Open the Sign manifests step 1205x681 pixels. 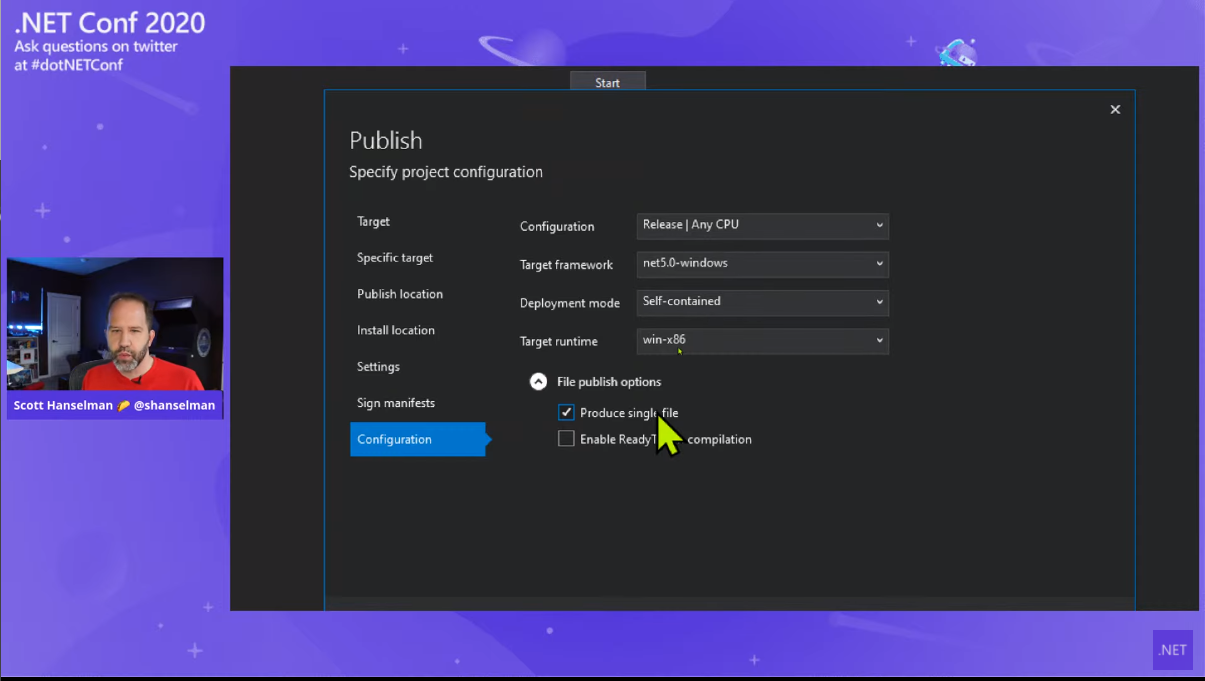click(x=396, y=403)
